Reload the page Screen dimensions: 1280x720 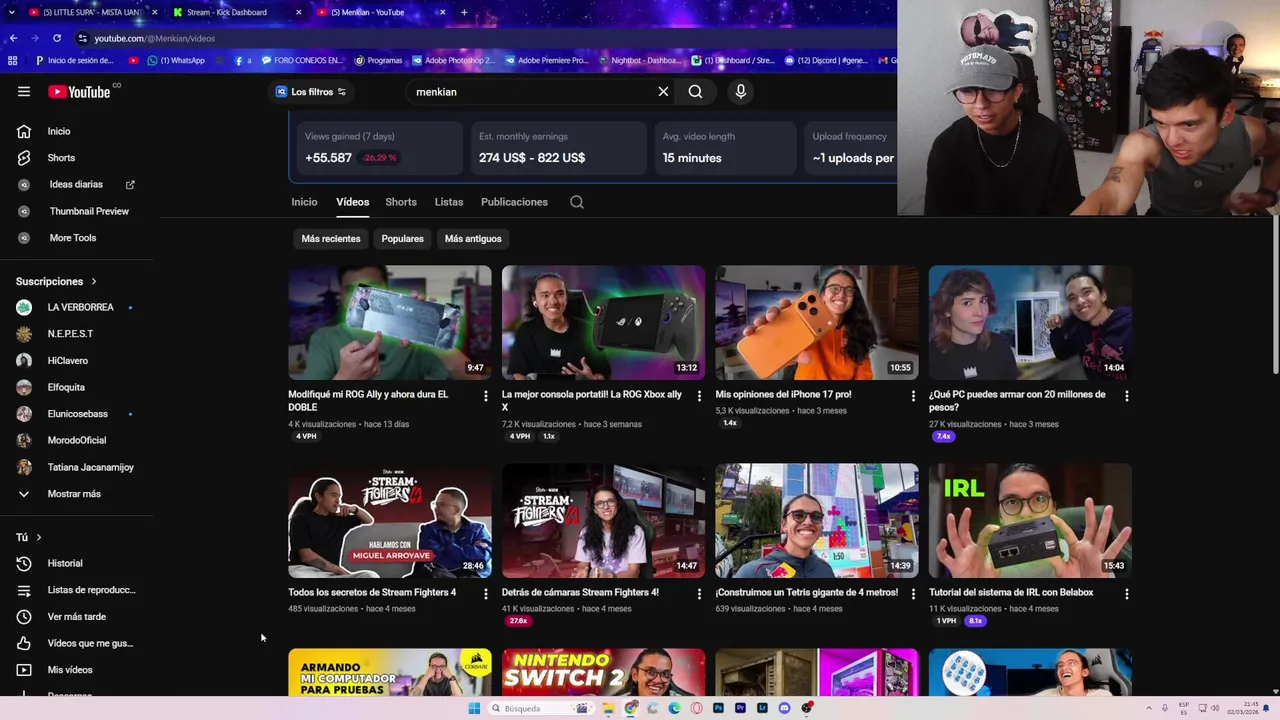(x=57, y=38)
